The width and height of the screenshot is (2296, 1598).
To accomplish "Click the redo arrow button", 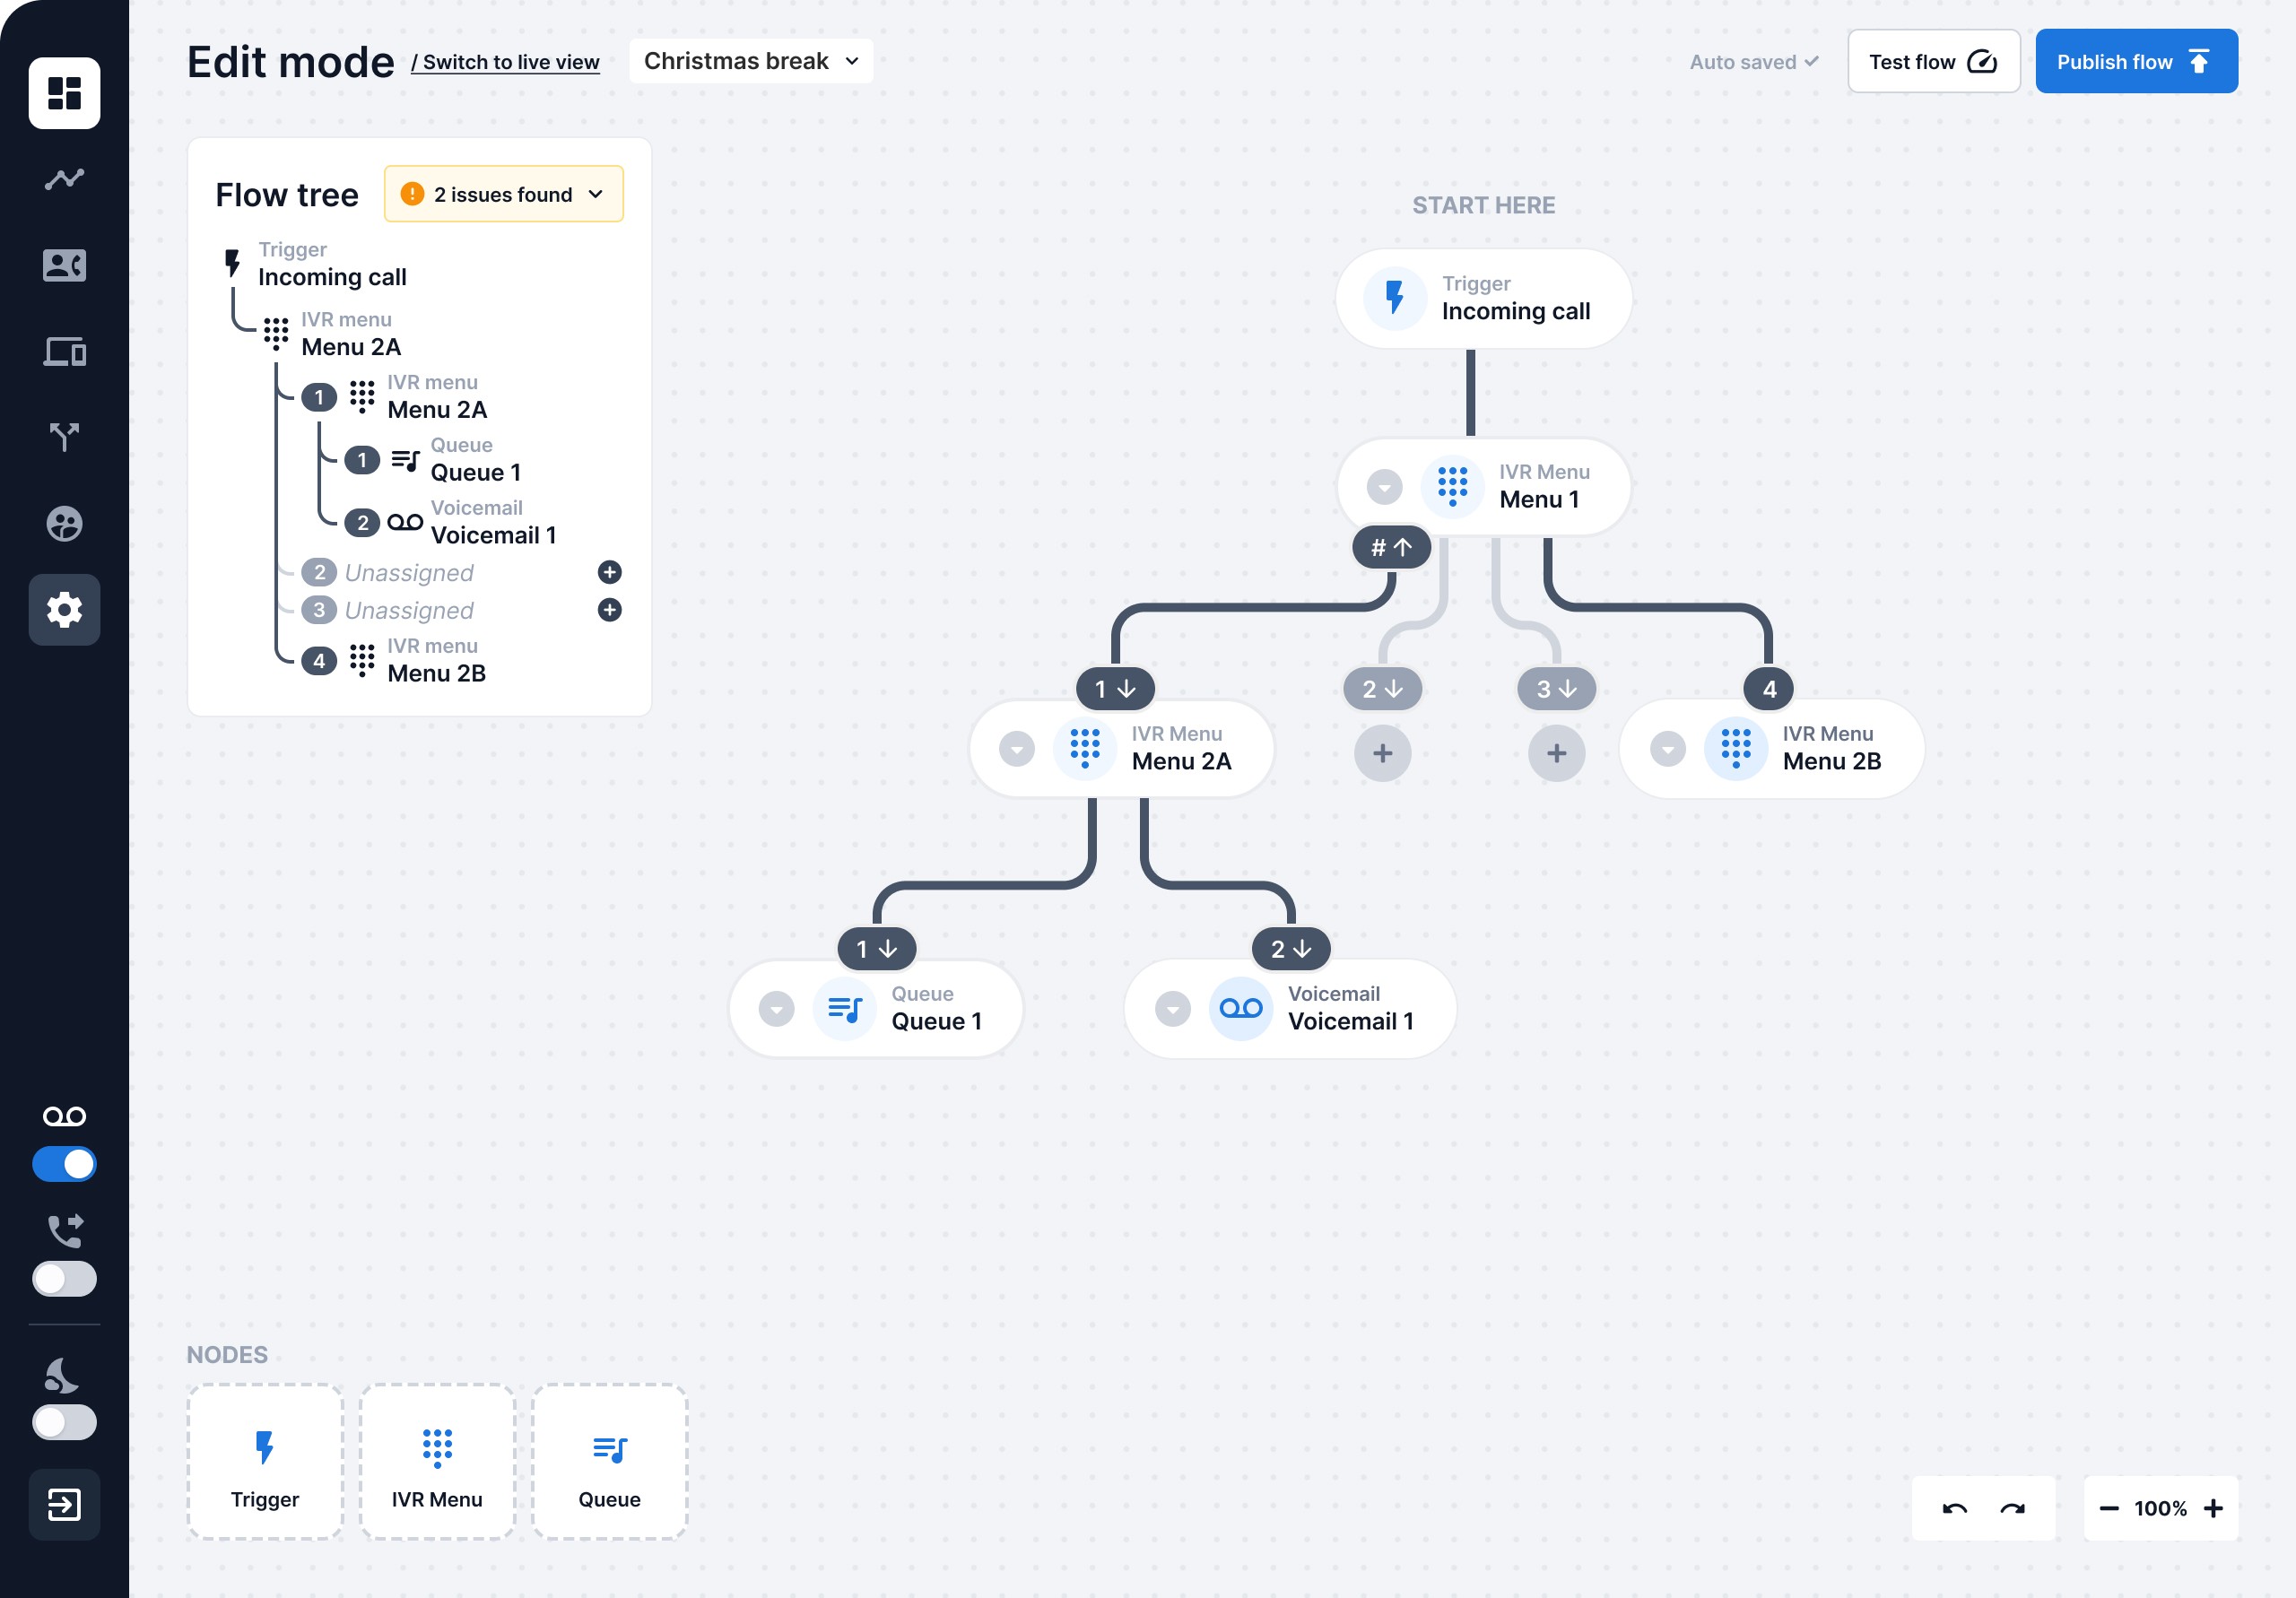I will pyautogui.click(x=2012, y=1508).
